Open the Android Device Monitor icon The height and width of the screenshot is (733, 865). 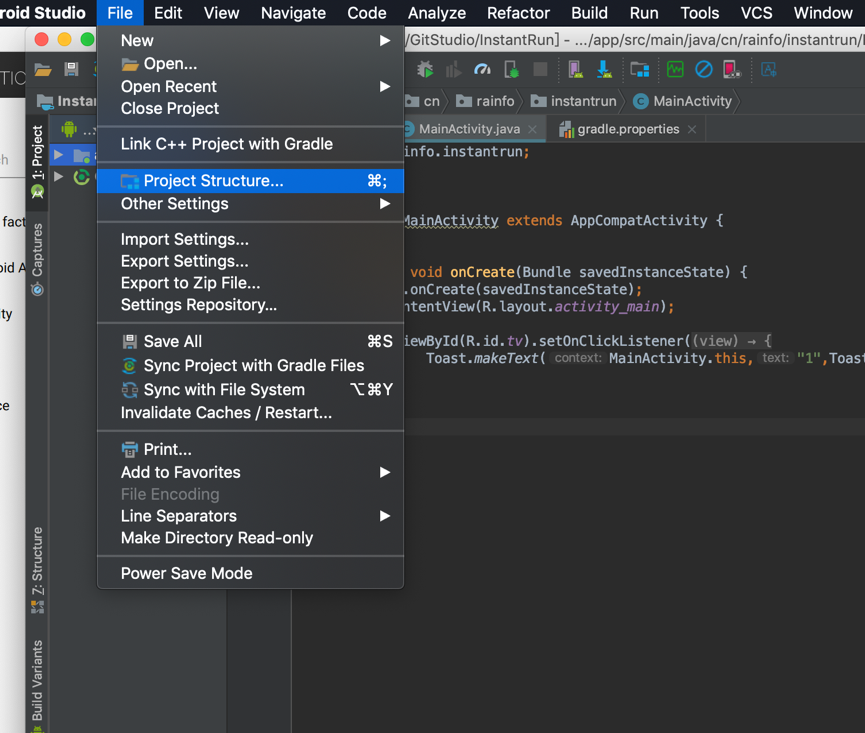pos(675,69)
